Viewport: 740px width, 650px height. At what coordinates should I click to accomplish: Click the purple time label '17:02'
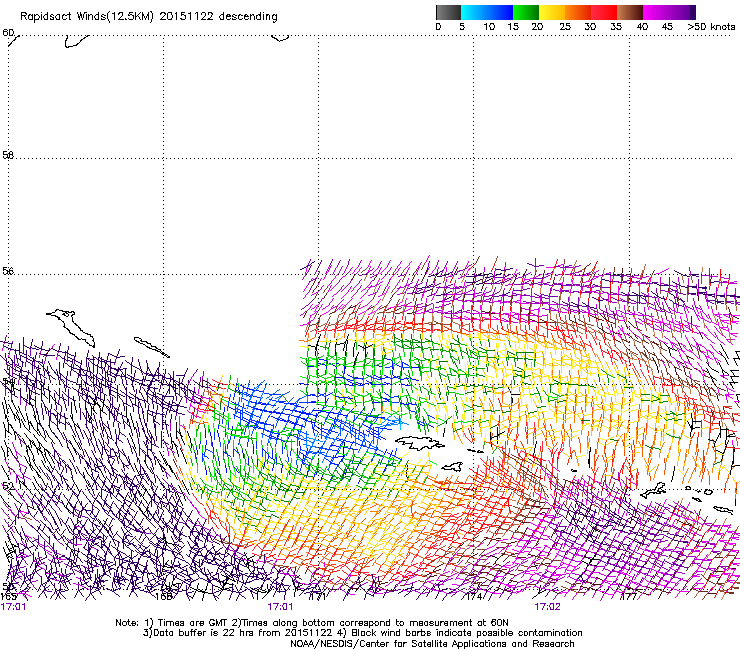(547, 607)
